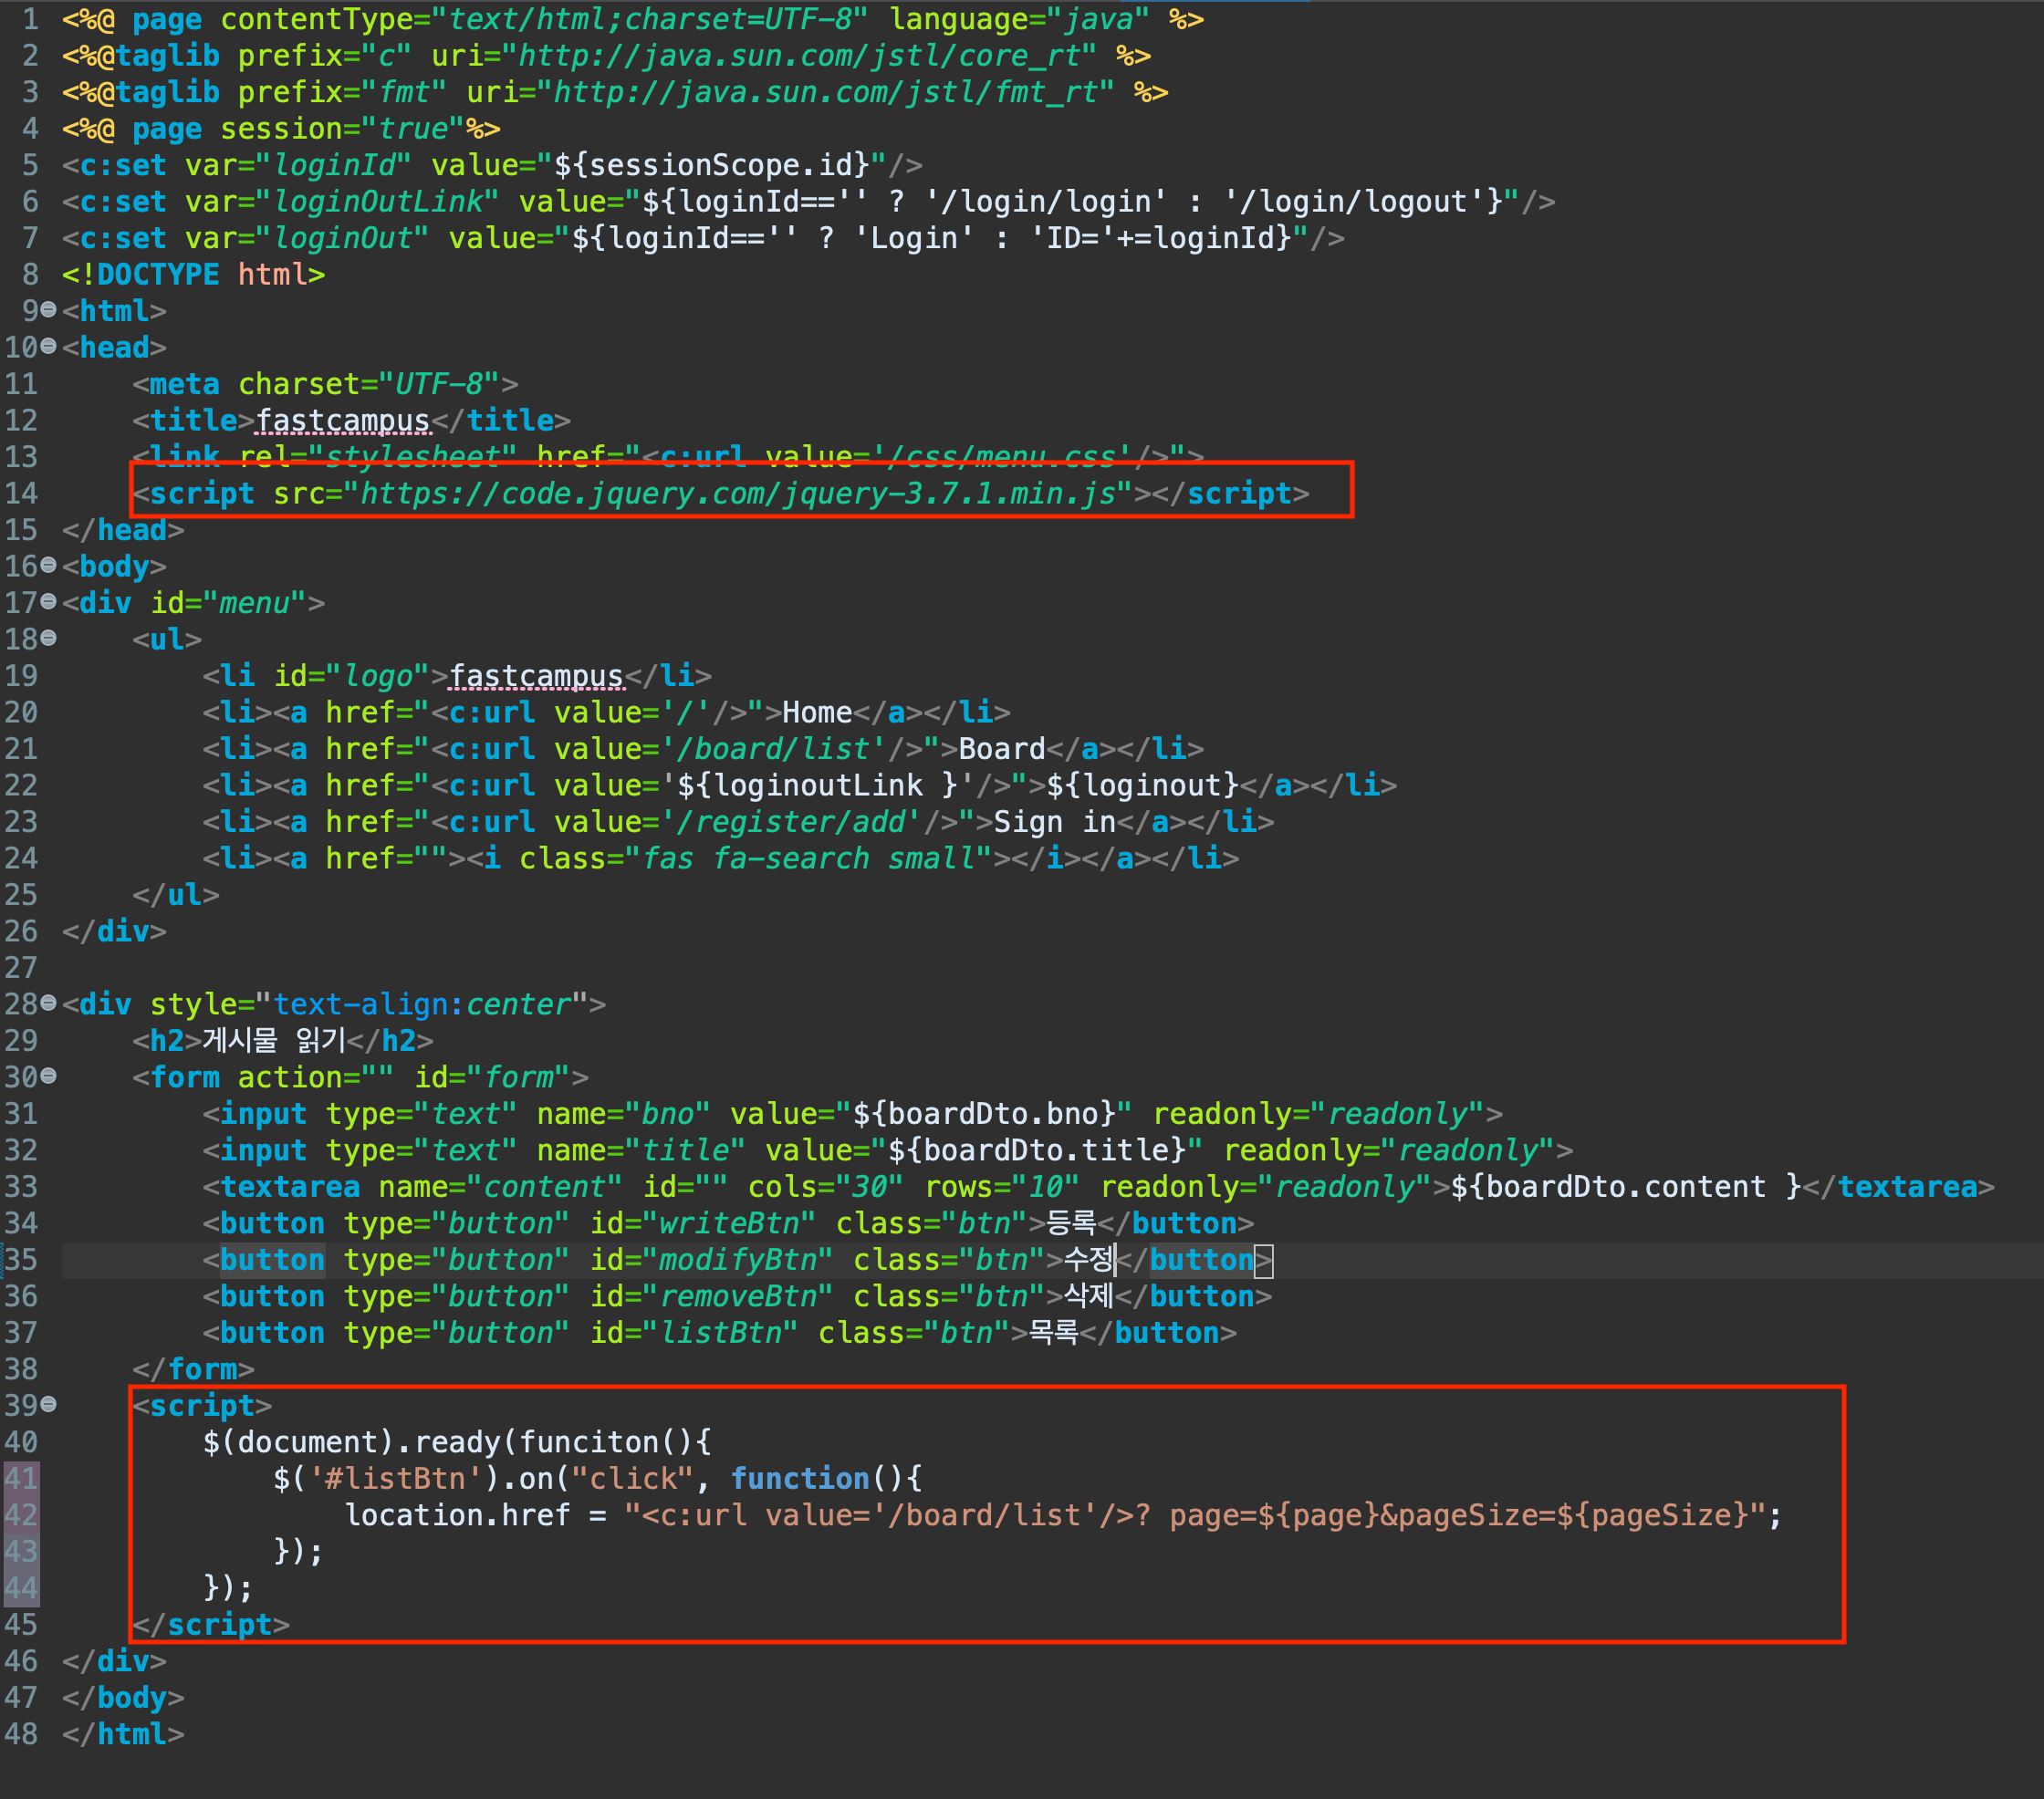Click highlighted line number 42 in gutter
The image size is (2044, 1799).
coord(21,1515)
